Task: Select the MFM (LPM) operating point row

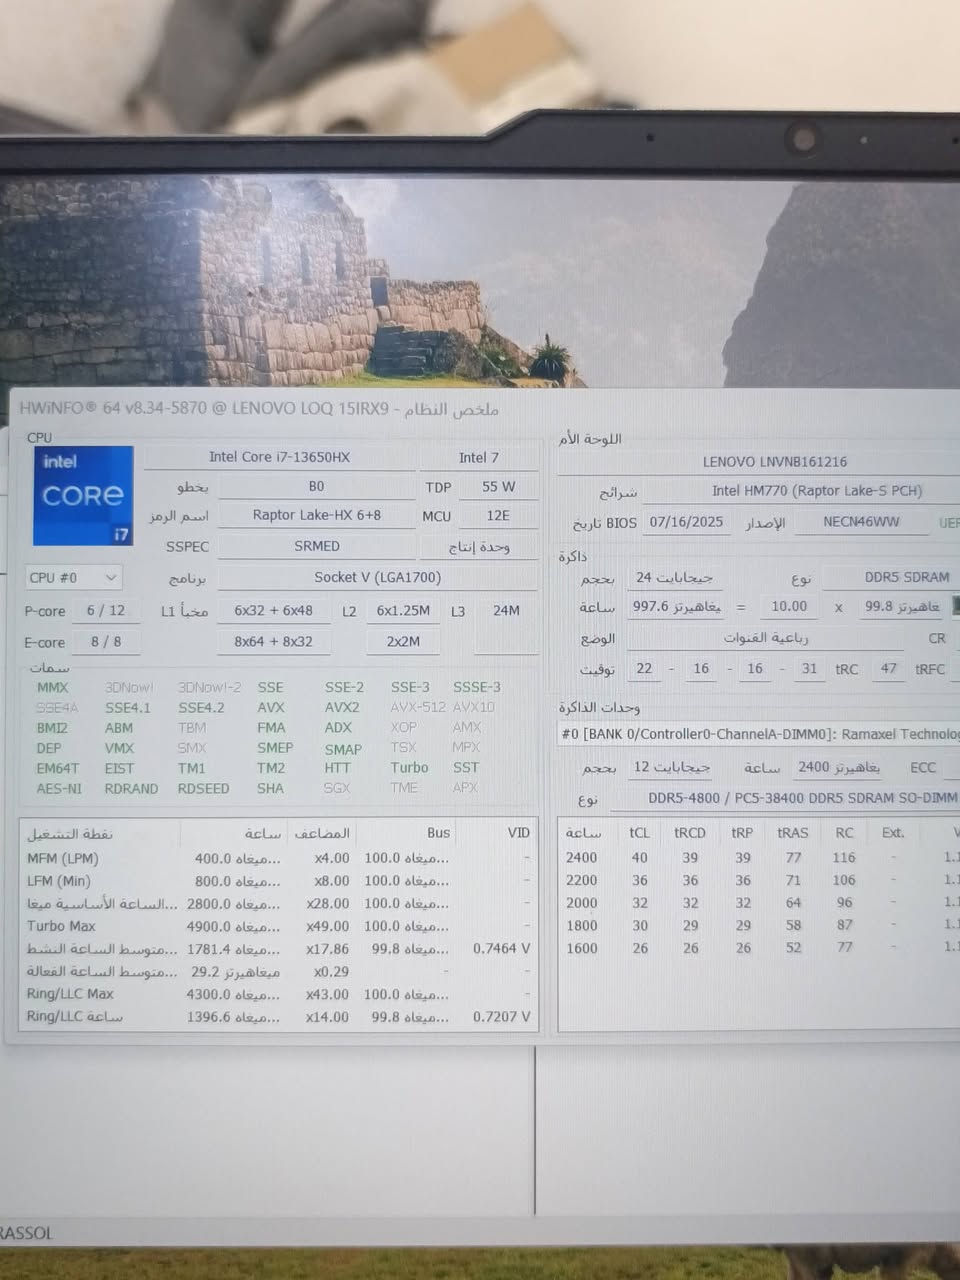Action: click(x=278, y=859)
